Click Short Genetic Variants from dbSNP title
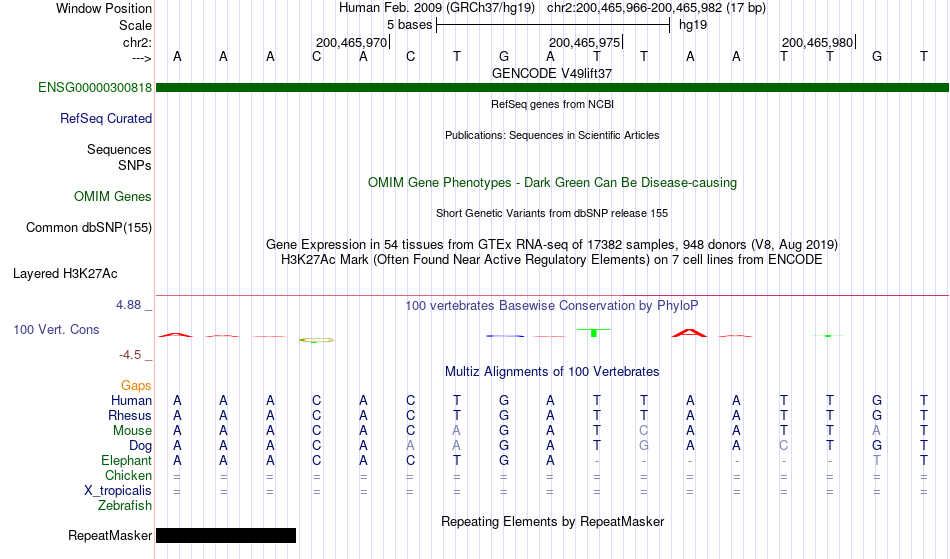This screenshot has height=559, width=950. 552,213
